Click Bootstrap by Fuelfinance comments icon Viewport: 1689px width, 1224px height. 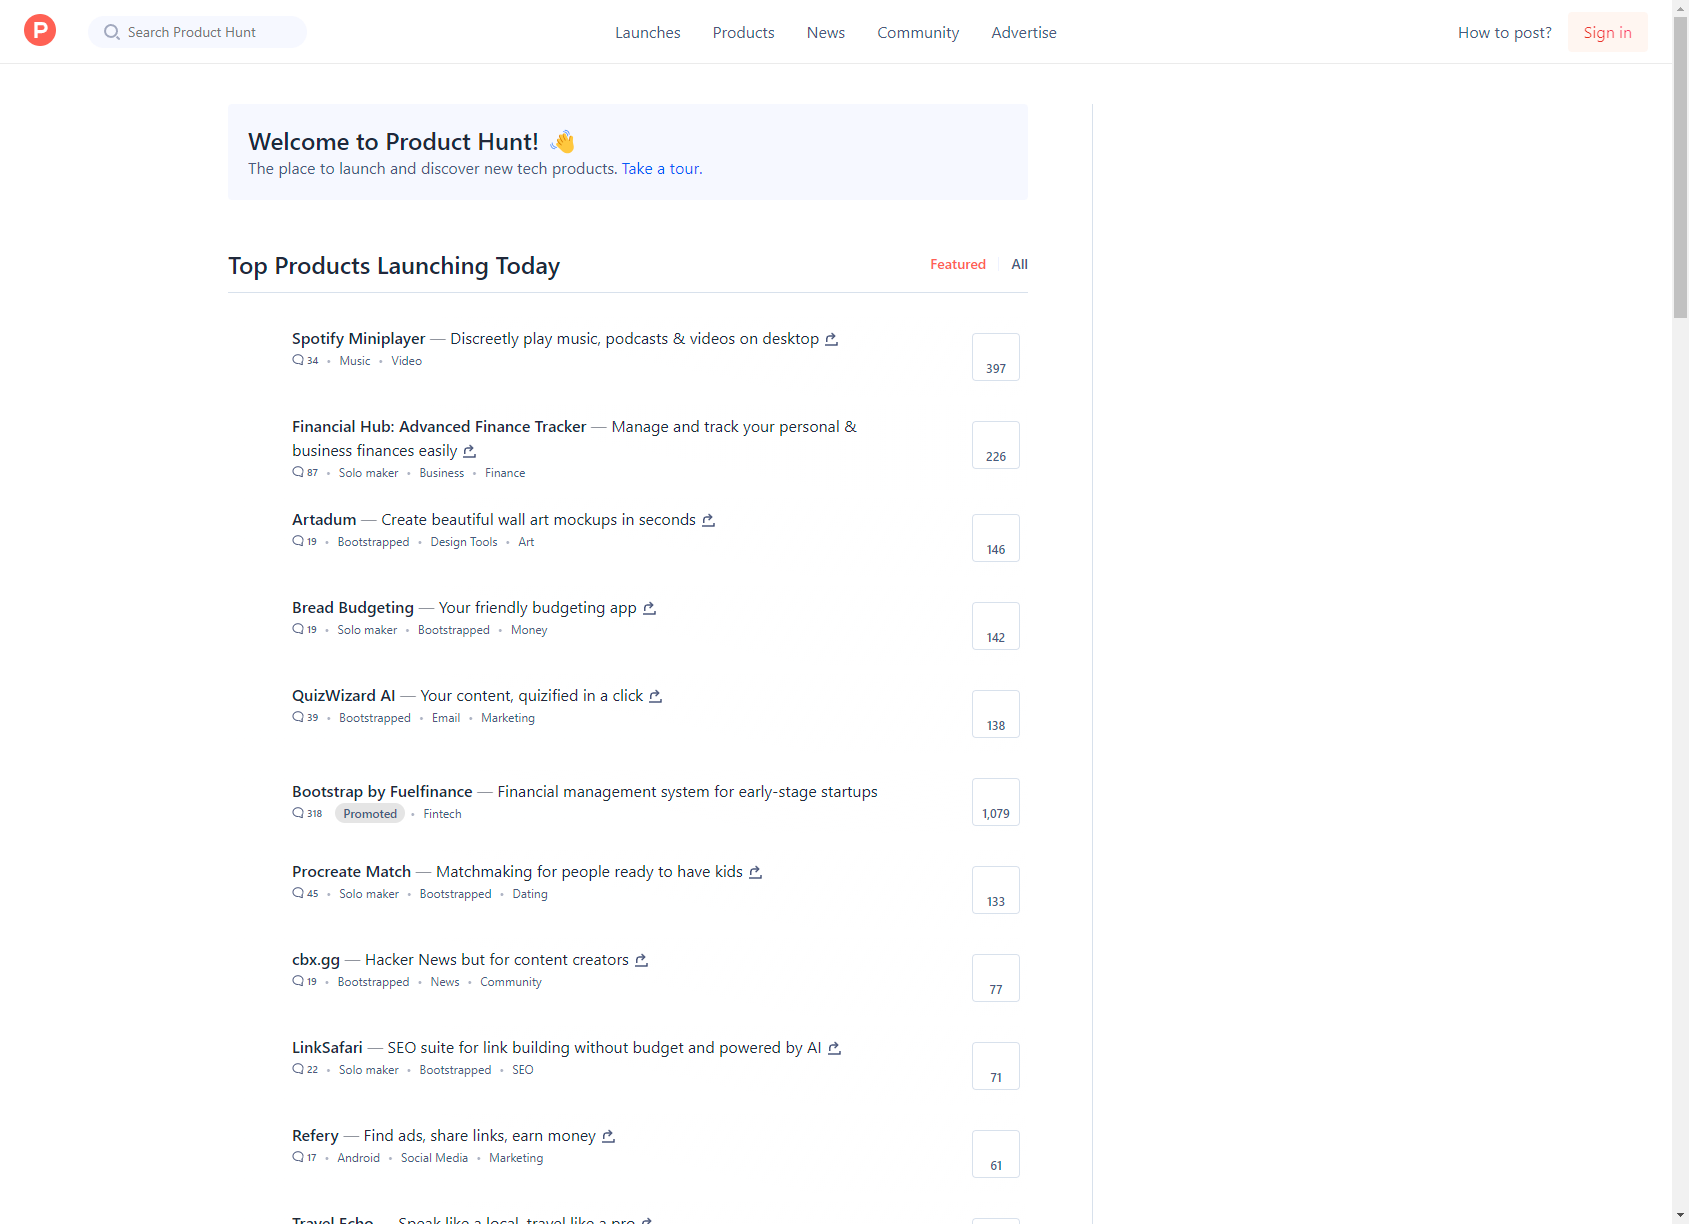coord(298,813)
